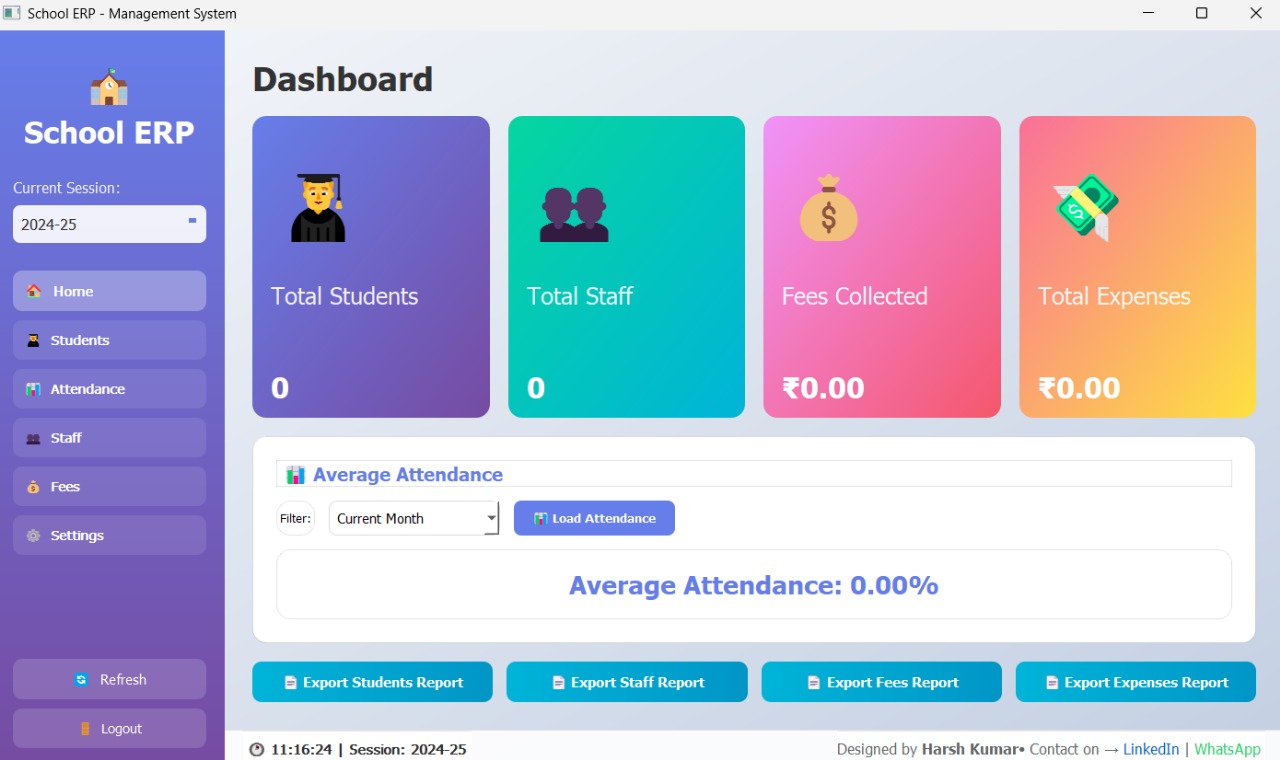Click Export Expenses Report button
1280x760 pixels.
click(x=1135, y=682)
